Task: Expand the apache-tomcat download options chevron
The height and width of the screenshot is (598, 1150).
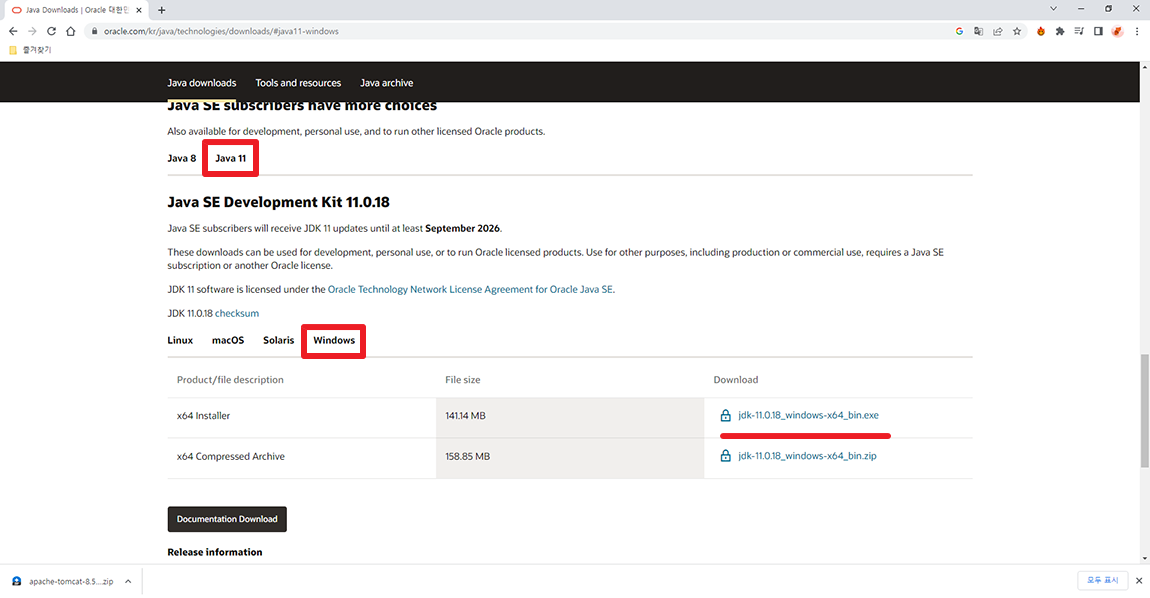Action: click(x=128, y=581)
